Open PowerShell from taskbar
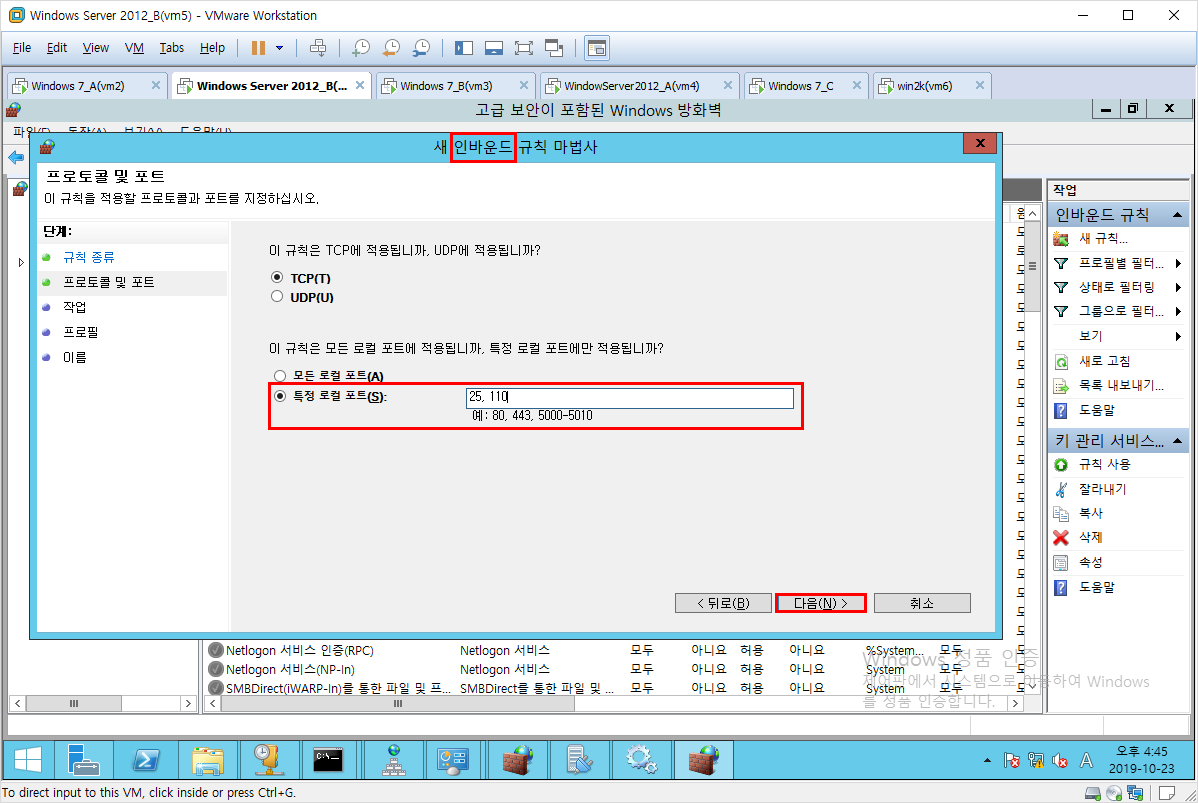 [x=146, y=760]
